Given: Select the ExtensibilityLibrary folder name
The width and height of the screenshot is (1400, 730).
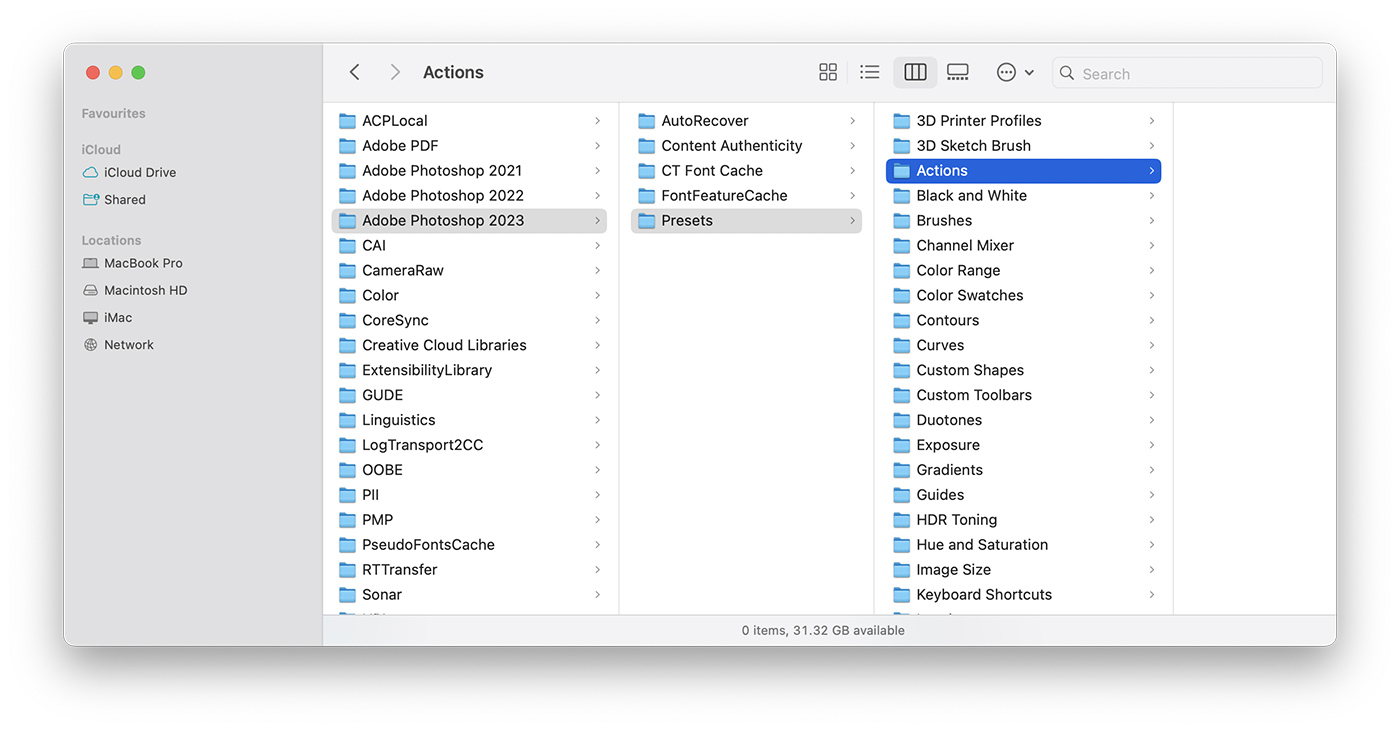Looking at the screenshot, I should pos(427,370).
